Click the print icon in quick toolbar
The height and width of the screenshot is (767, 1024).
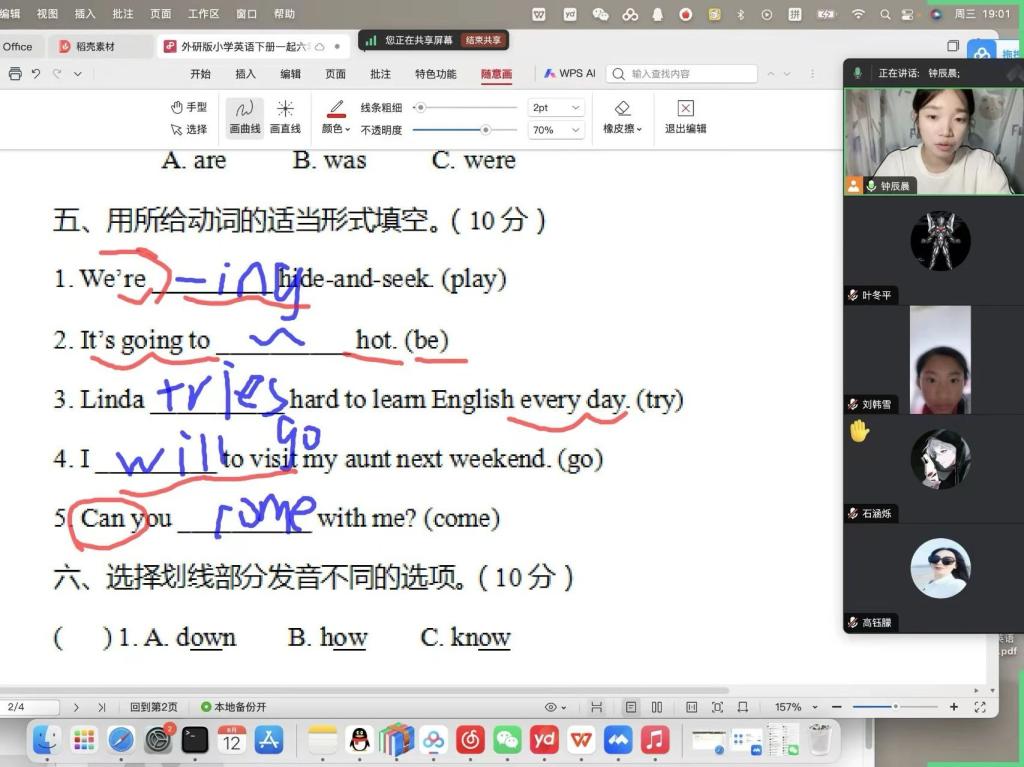click(x=15, y=74)
